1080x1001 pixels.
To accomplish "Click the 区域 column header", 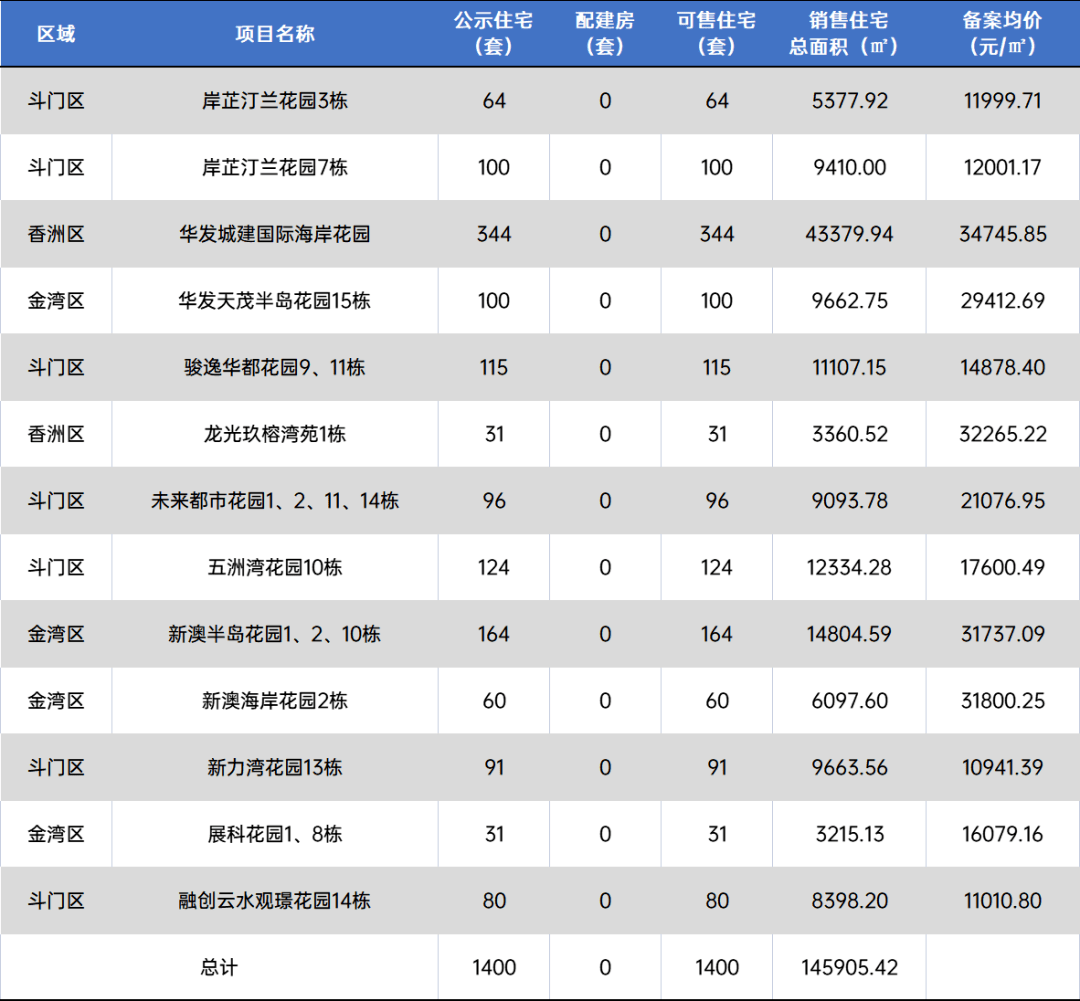I will (x=56, y=34).
